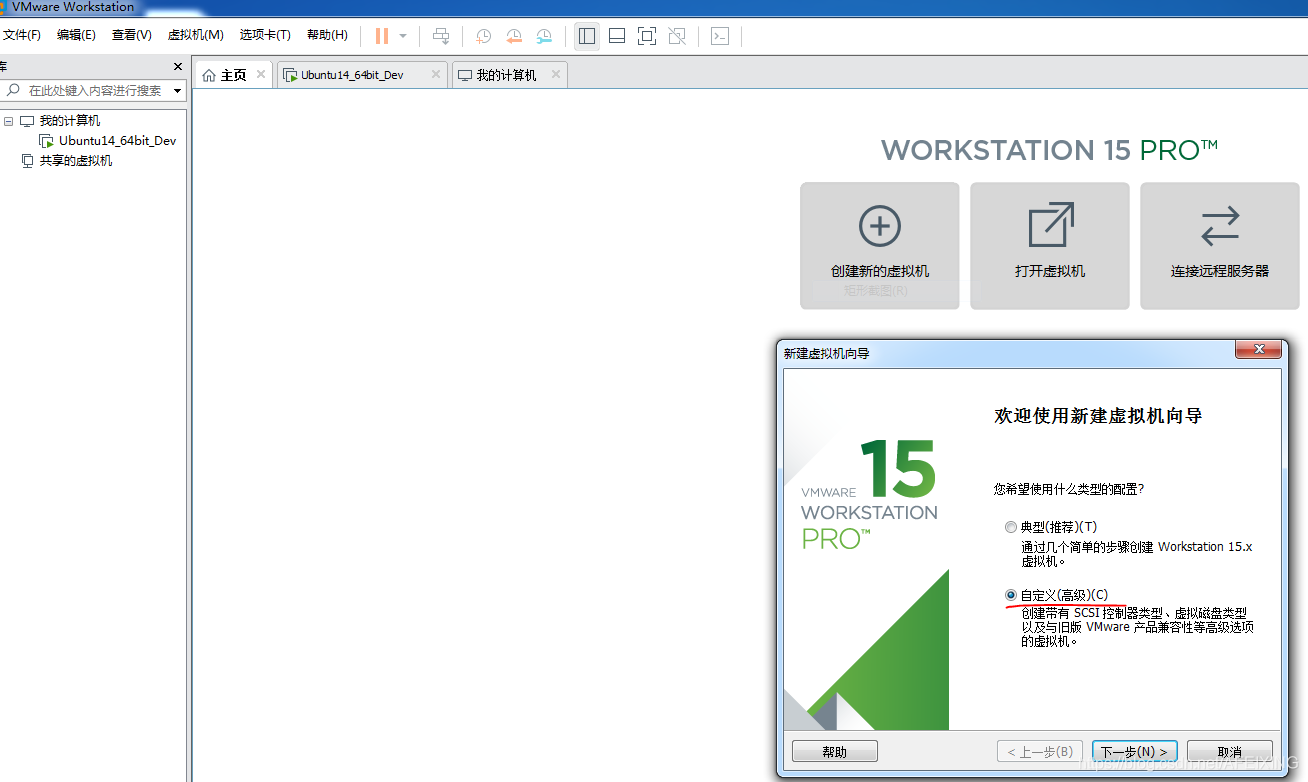This screenshot has width=1308, height=782.
Task: Close the 新建虚拟机向导 dialog
Action: coord(1258,350)
